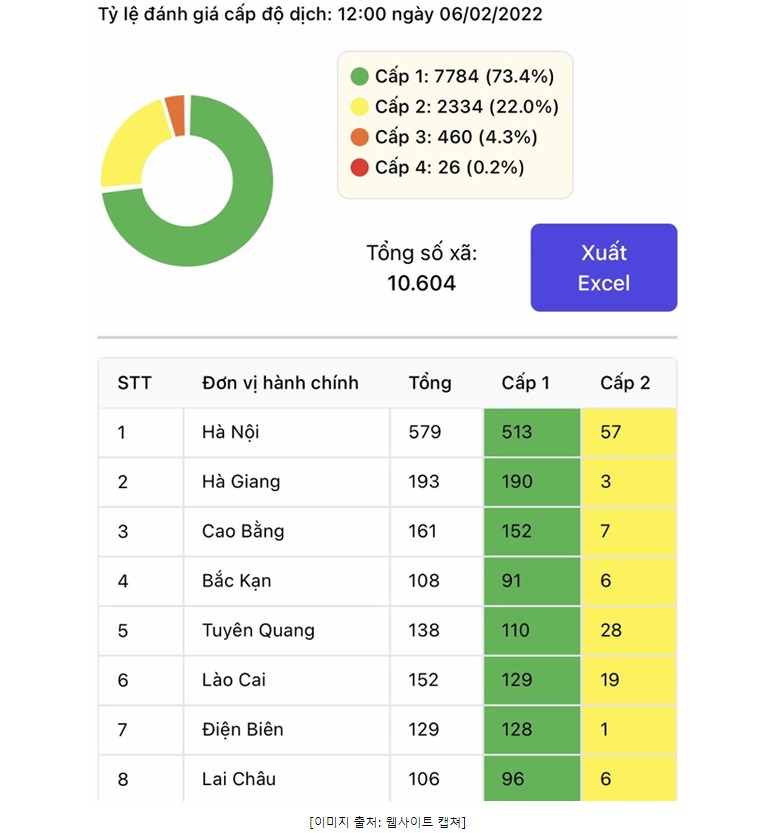
Task: Click the Cấp 1 column header
Action: click(x=525, y=383)
